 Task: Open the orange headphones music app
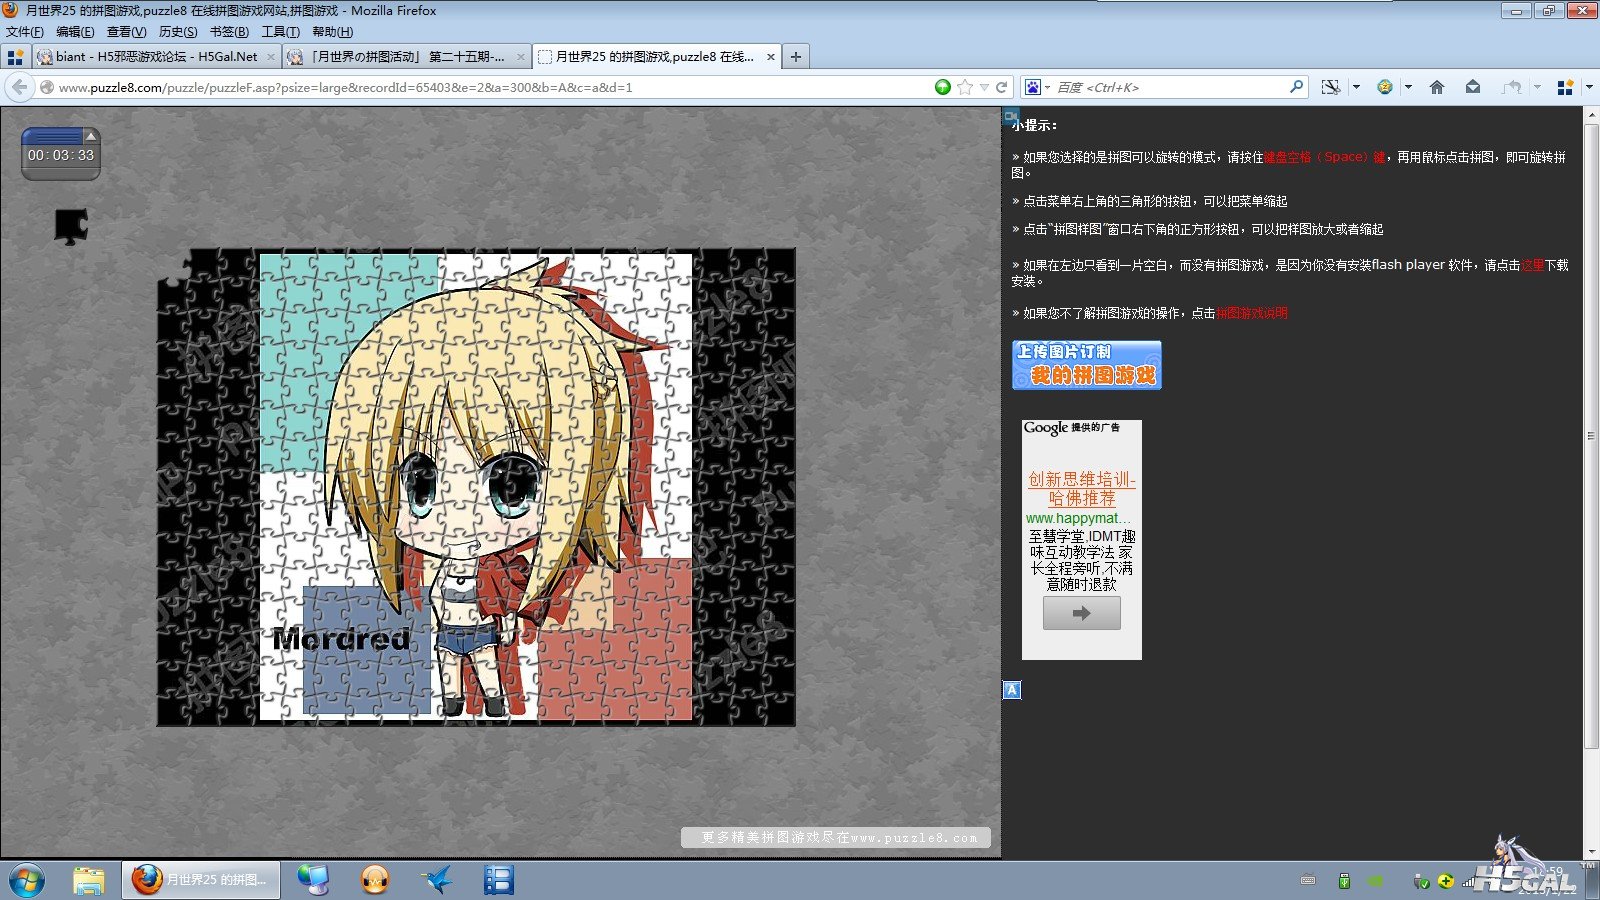pyautogui.click(x=375, y=880)
